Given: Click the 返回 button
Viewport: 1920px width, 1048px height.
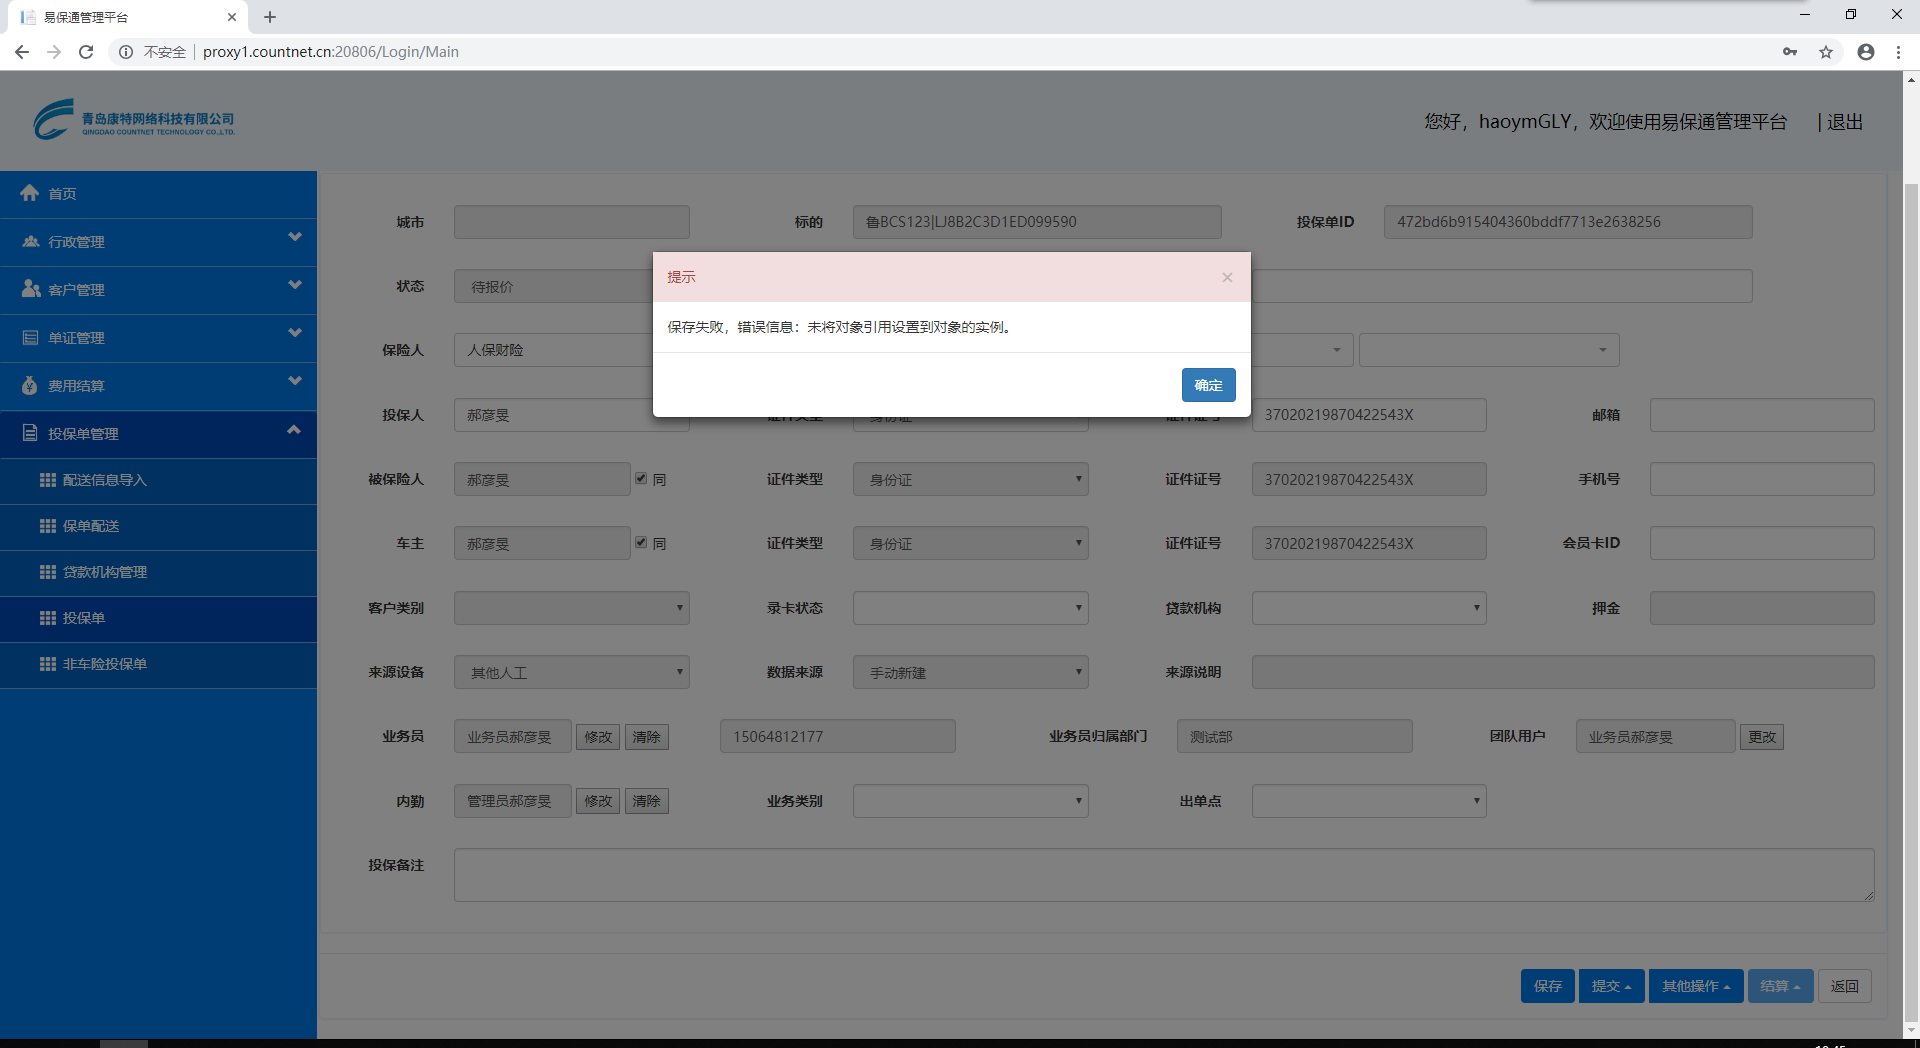Looking at the screenshot, I should [x=1844, y=986].
